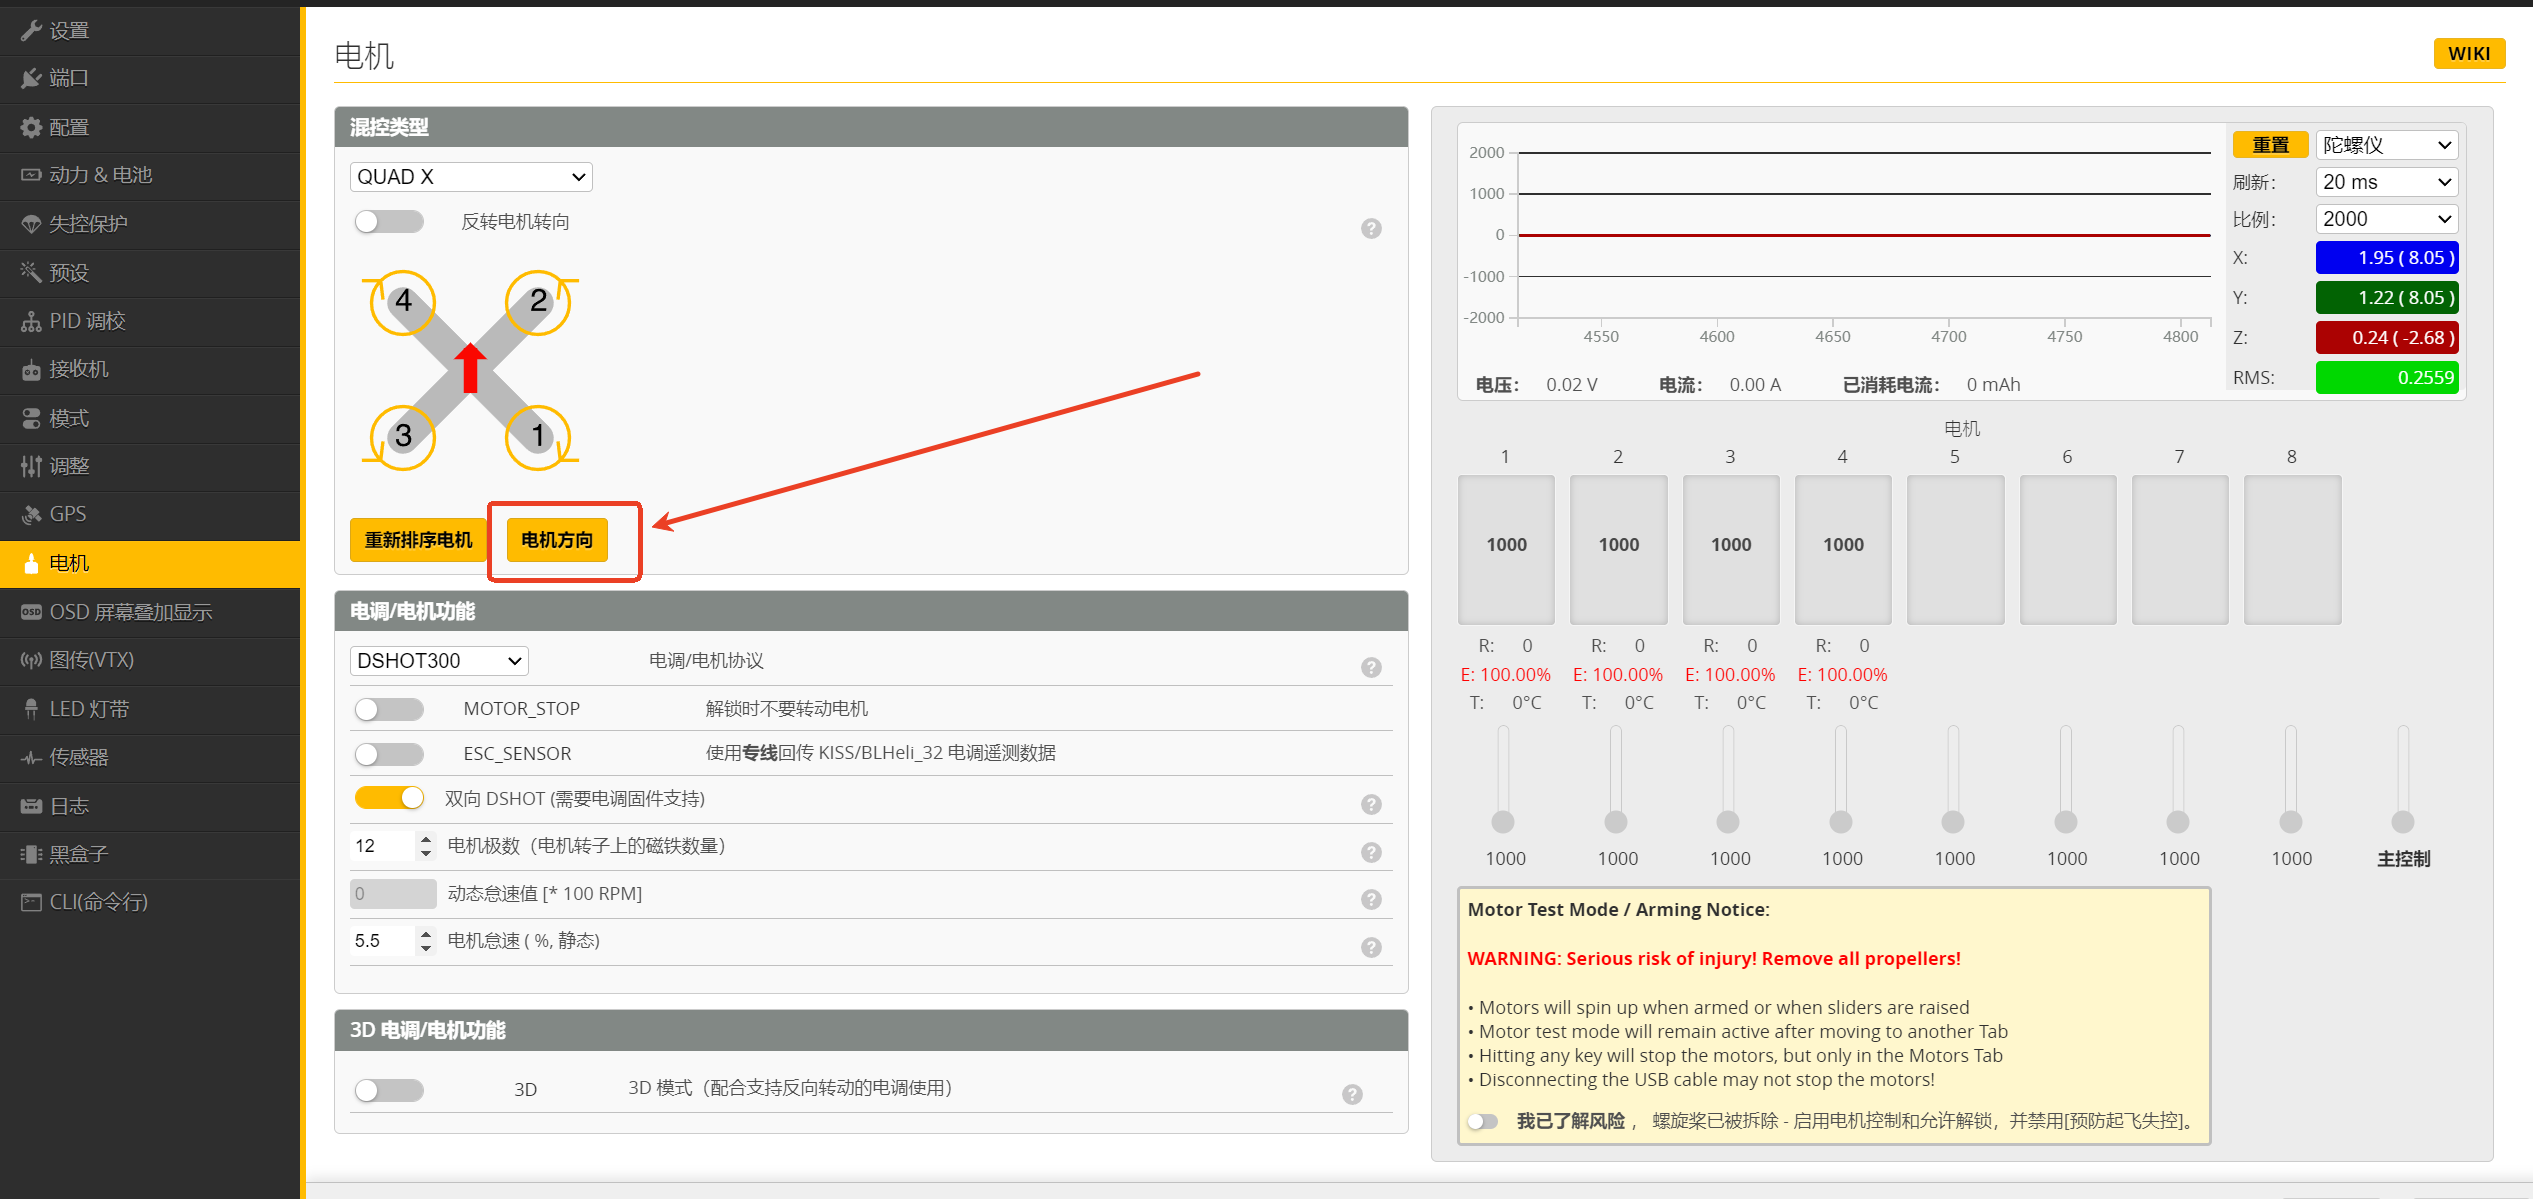
Task: Click help icon beside 电机极数 field
Action: 1371,852
